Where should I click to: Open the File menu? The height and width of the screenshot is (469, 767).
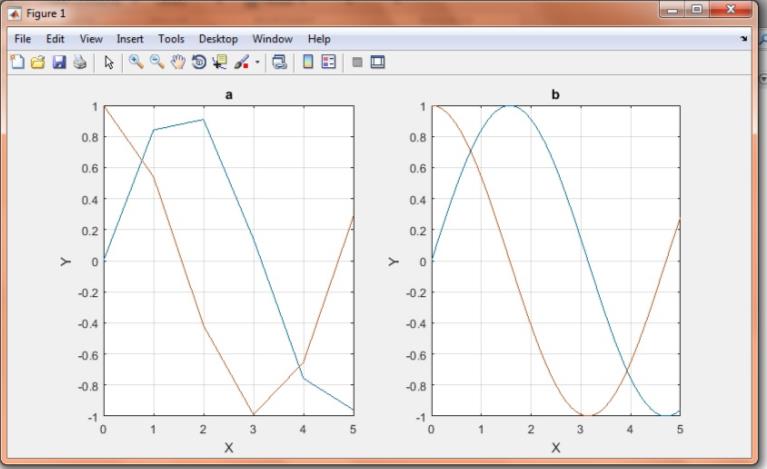click(x=23, y=39)
